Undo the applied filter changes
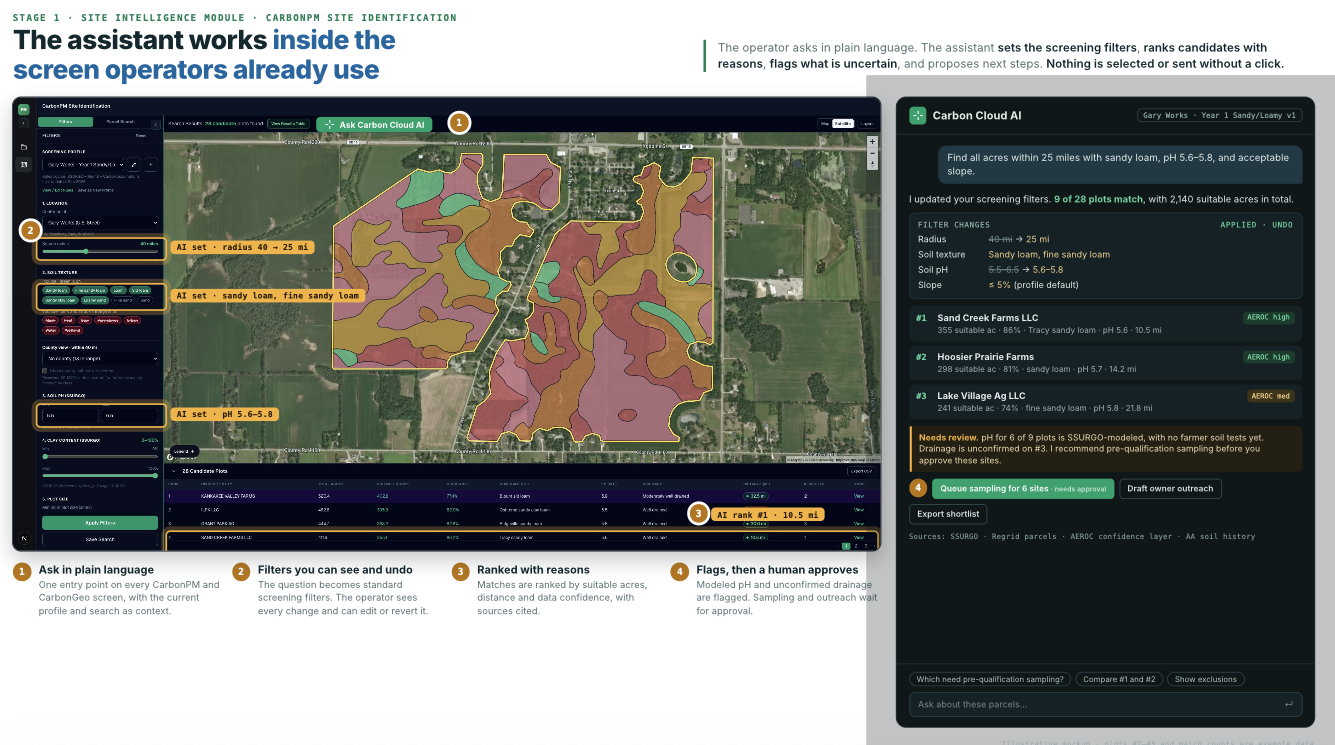 pyautogui.click(x=1281, y=225)
